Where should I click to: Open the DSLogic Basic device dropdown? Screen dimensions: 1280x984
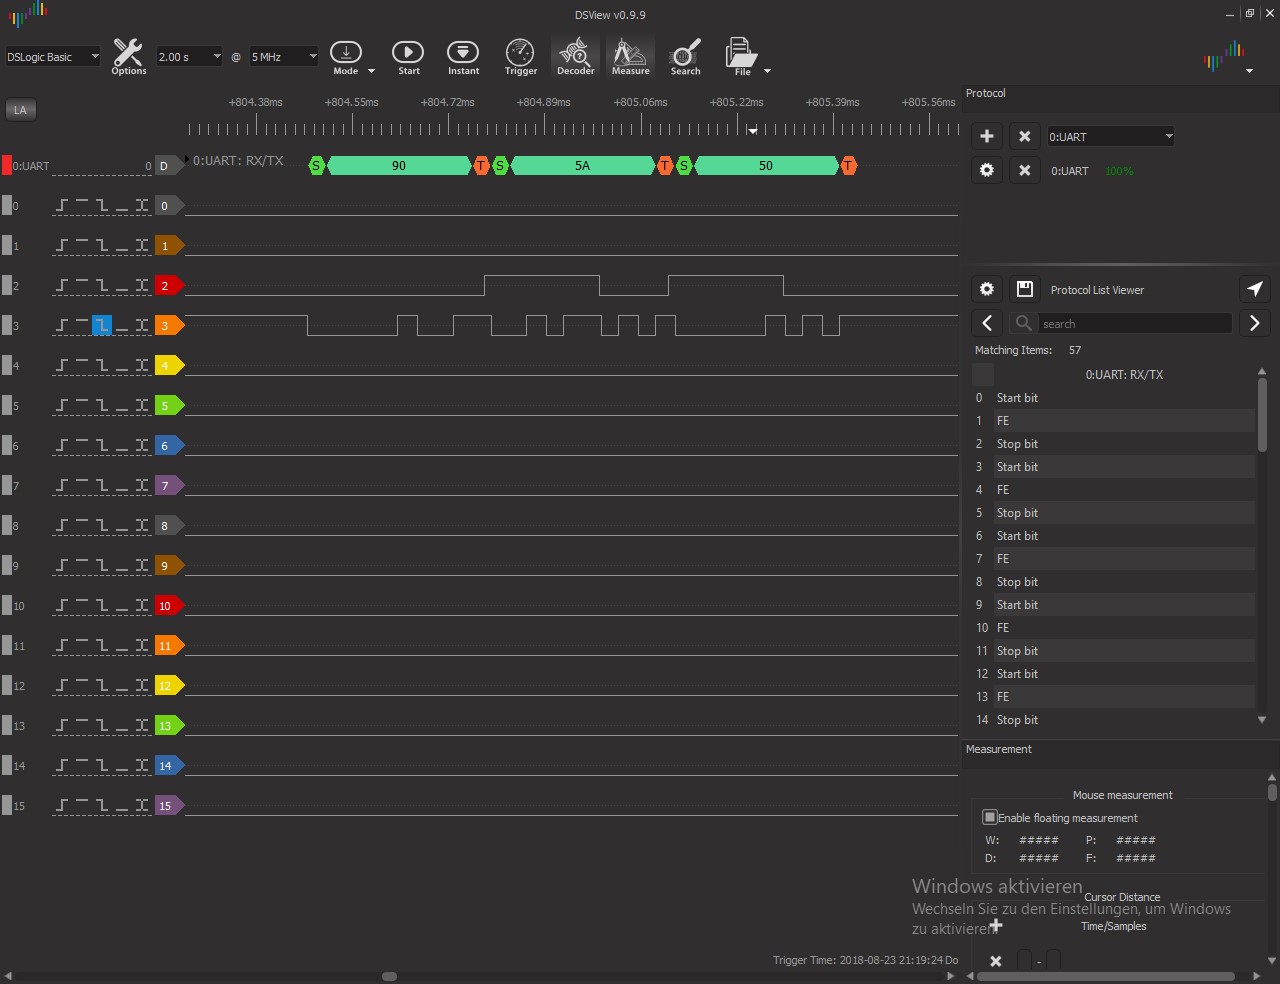pos(53,57)
